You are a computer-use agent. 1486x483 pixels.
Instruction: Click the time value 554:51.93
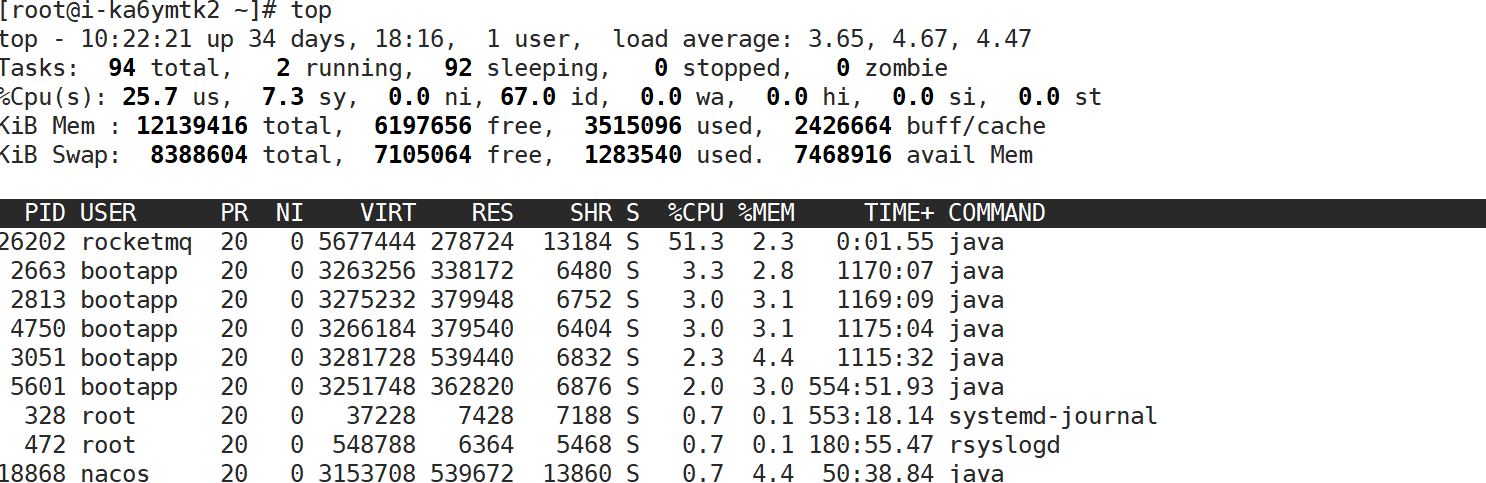pyautogui.click(x=871, y=387)
